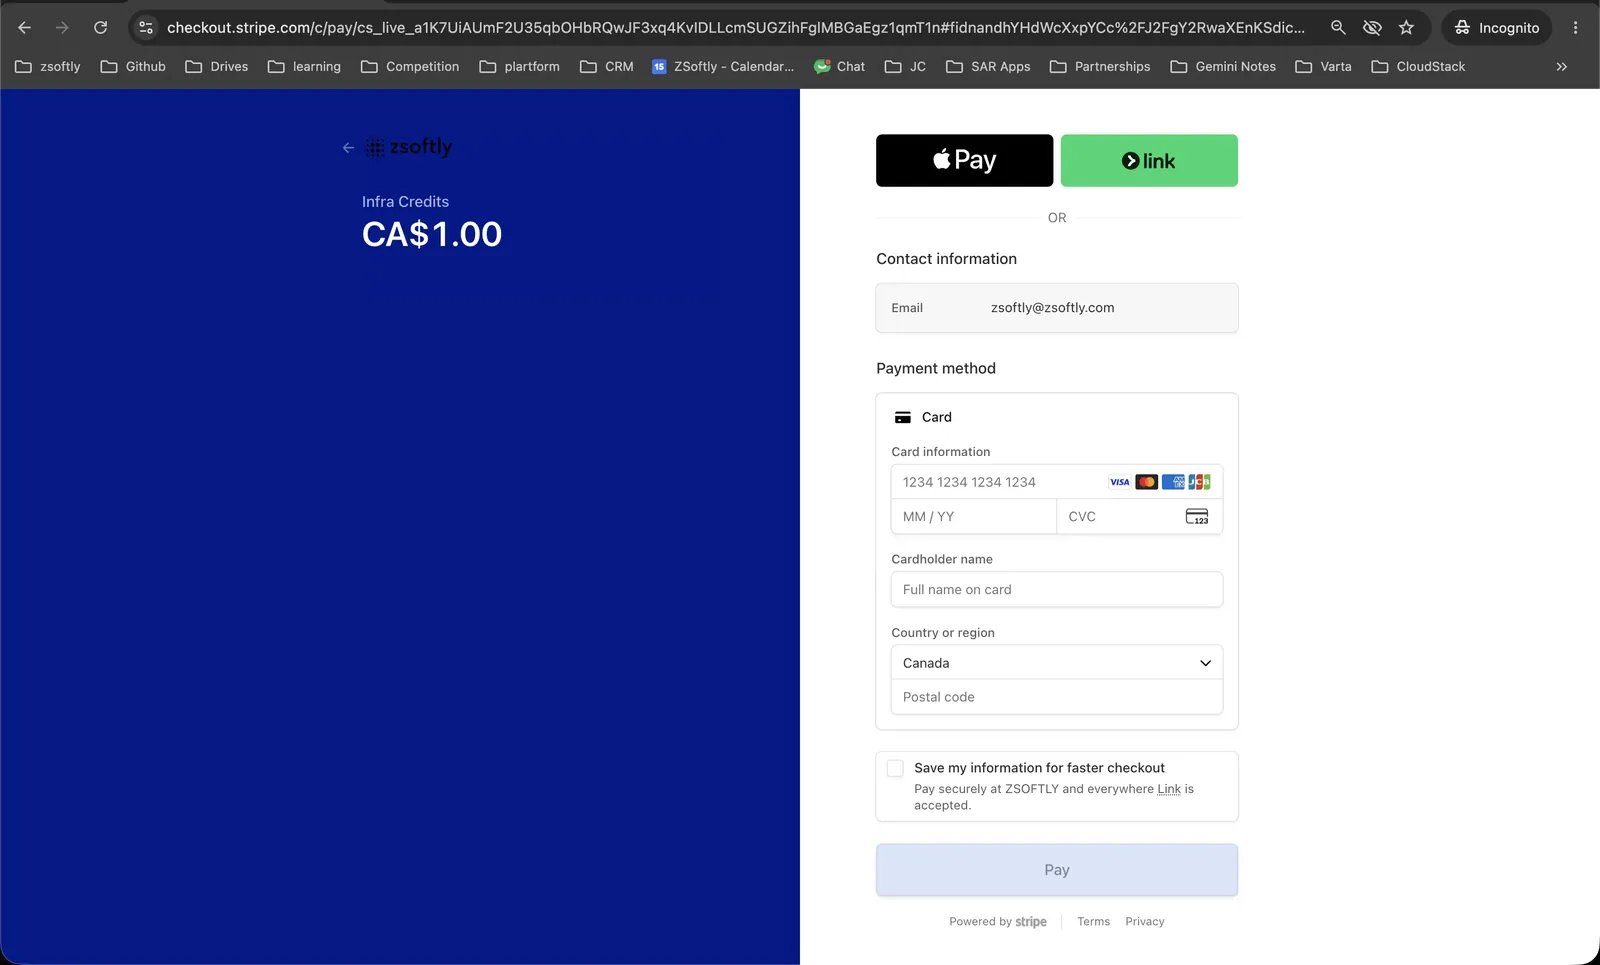Image resolution: width=1600 pixels, height=965 pixels.
Task: Open the Partnerships bookmarks folder
Action: coord(1100,67)
